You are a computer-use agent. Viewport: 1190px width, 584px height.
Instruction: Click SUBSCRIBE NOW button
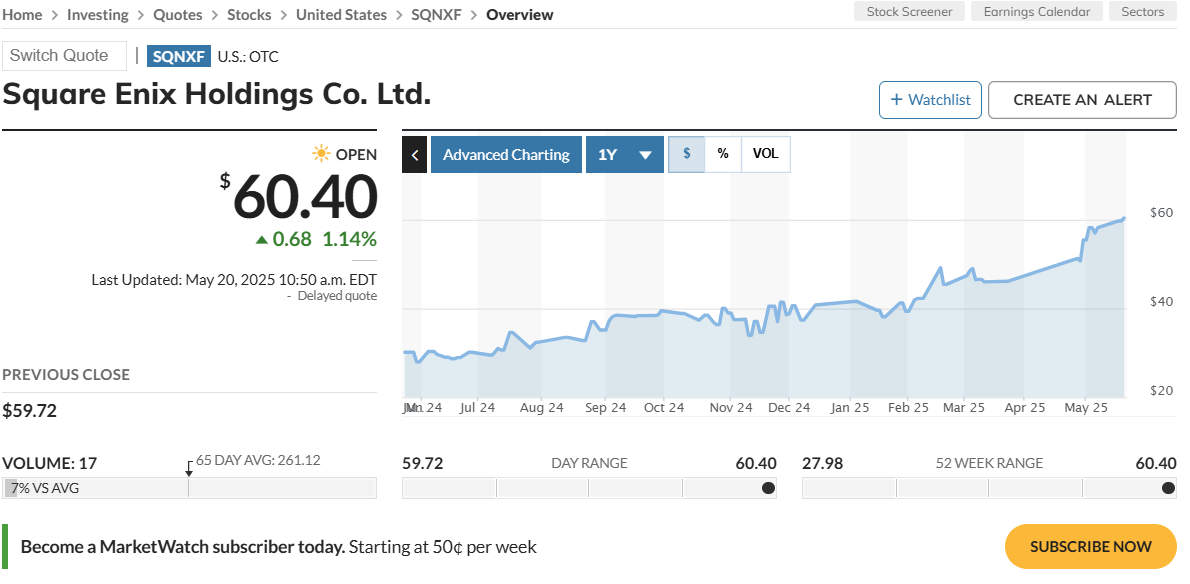pyautogui.click(x=1091, y=546)
